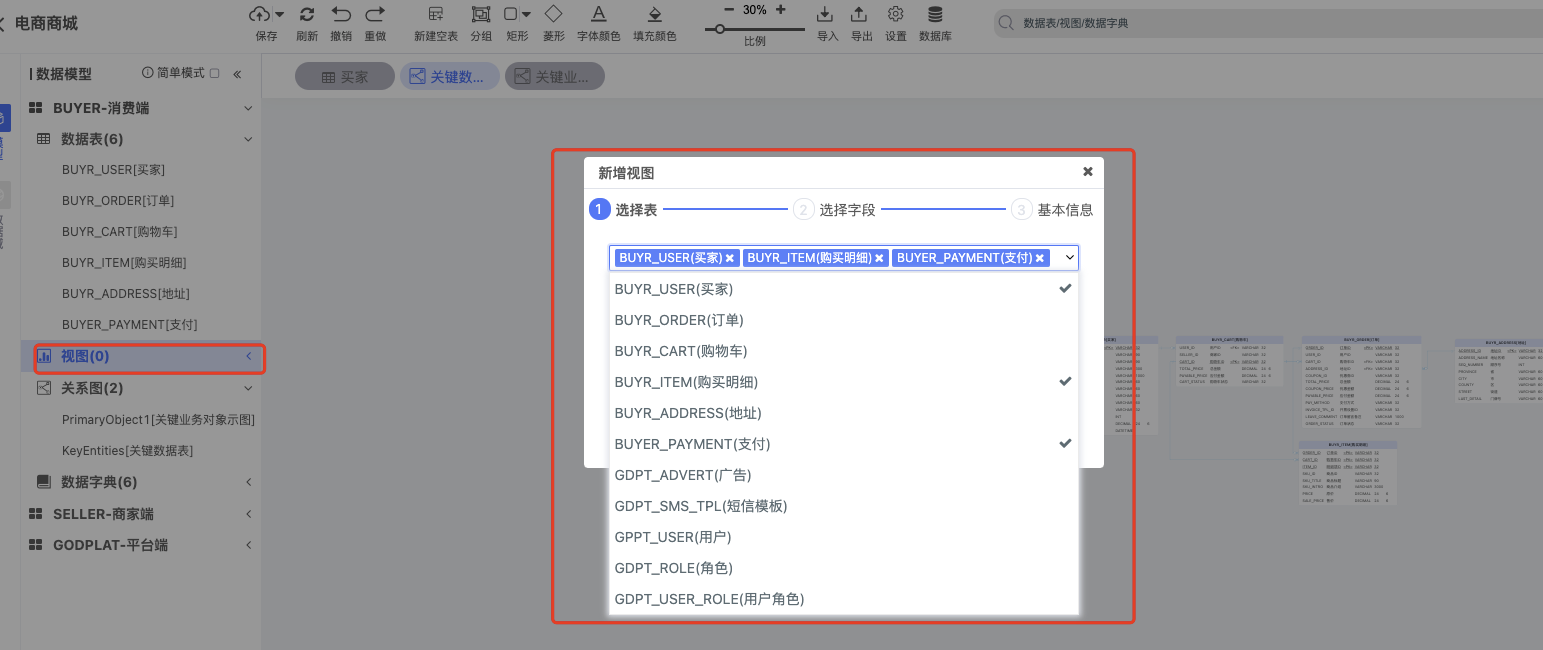Viewport: 1543px width, 650px height.
Task: Switch to the 买家 tab
Action: pos(344,77)
